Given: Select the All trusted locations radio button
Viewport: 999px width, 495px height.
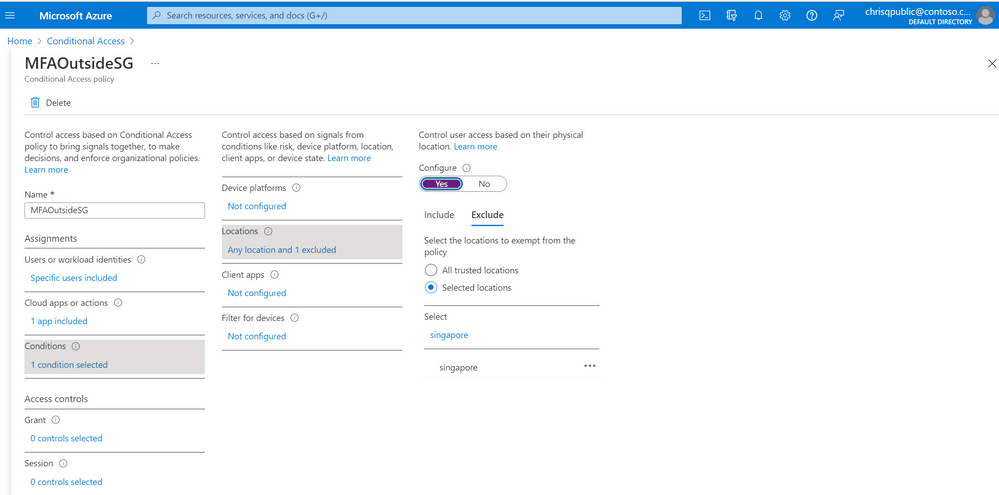Looking at the screenshot, I should click(x=431, y=270).
